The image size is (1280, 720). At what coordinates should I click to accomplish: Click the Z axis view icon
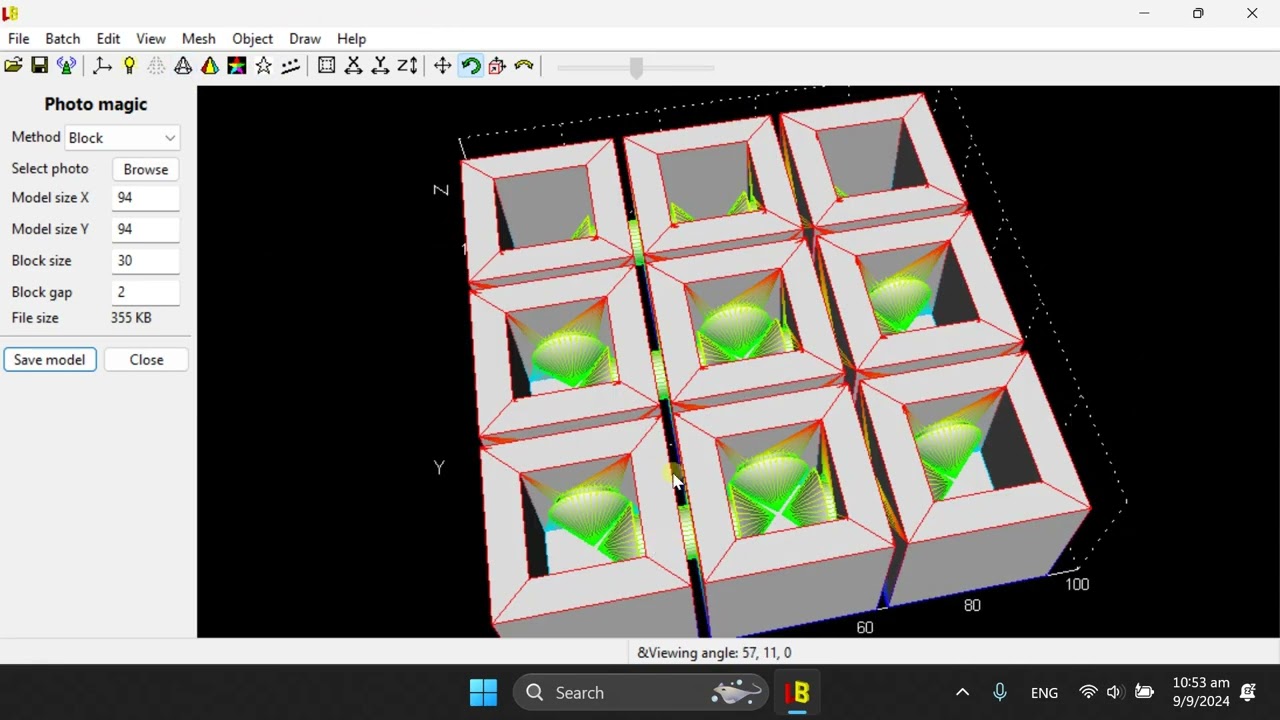tap(407, 66)
